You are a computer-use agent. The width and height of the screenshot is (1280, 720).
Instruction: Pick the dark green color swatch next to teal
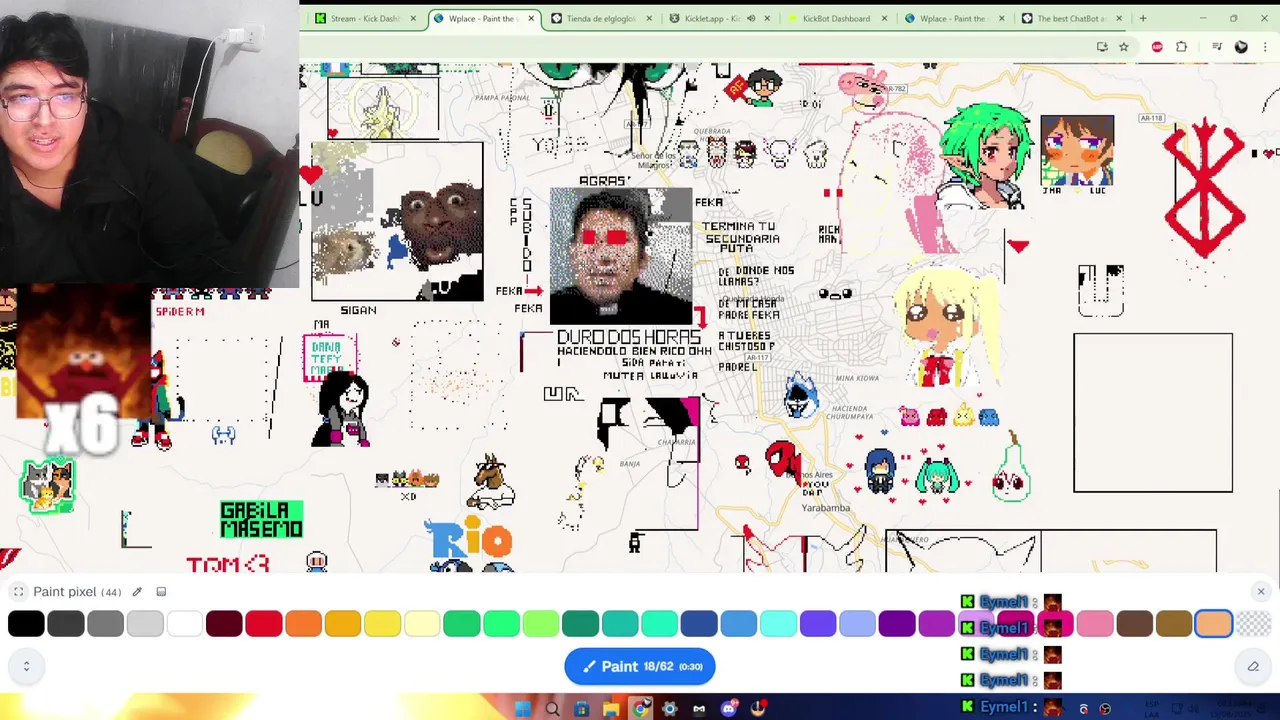(580, 624)
